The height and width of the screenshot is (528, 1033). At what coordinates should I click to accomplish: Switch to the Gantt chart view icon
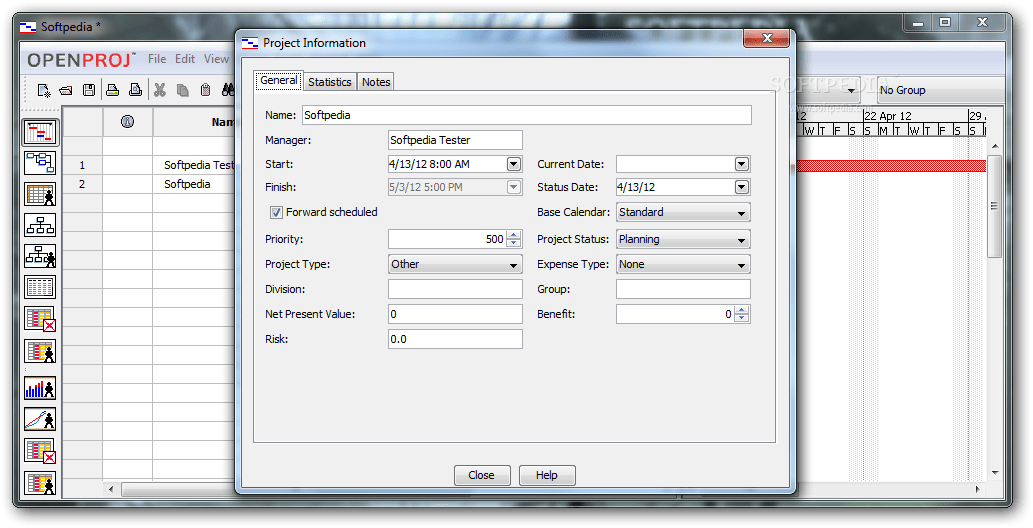click(40, 132)
